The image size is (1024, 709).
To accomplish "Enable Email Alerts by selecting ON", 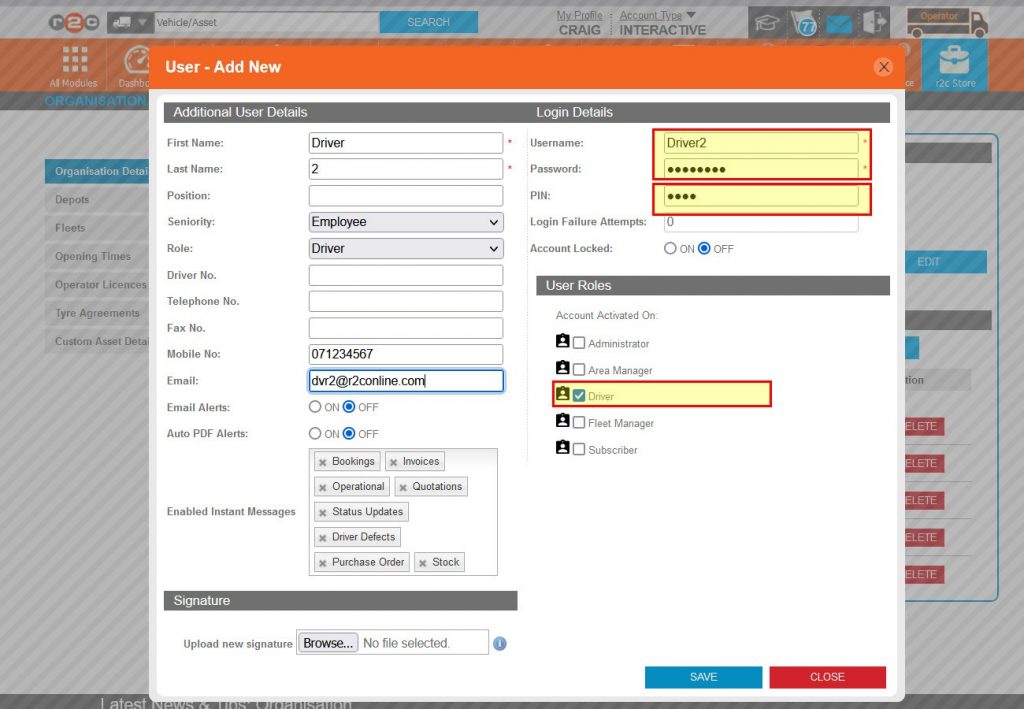I will (x=317, y=407).
